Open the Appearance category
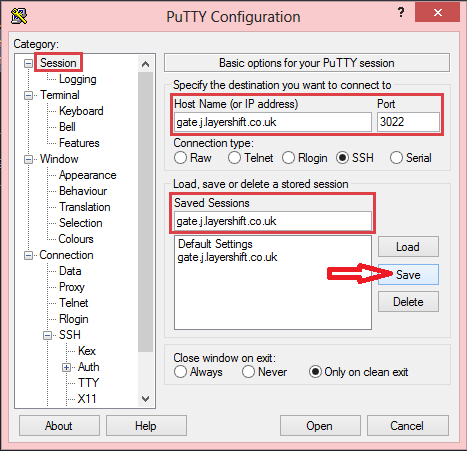The width and height of the screenshot is (467, 451). 87,175
